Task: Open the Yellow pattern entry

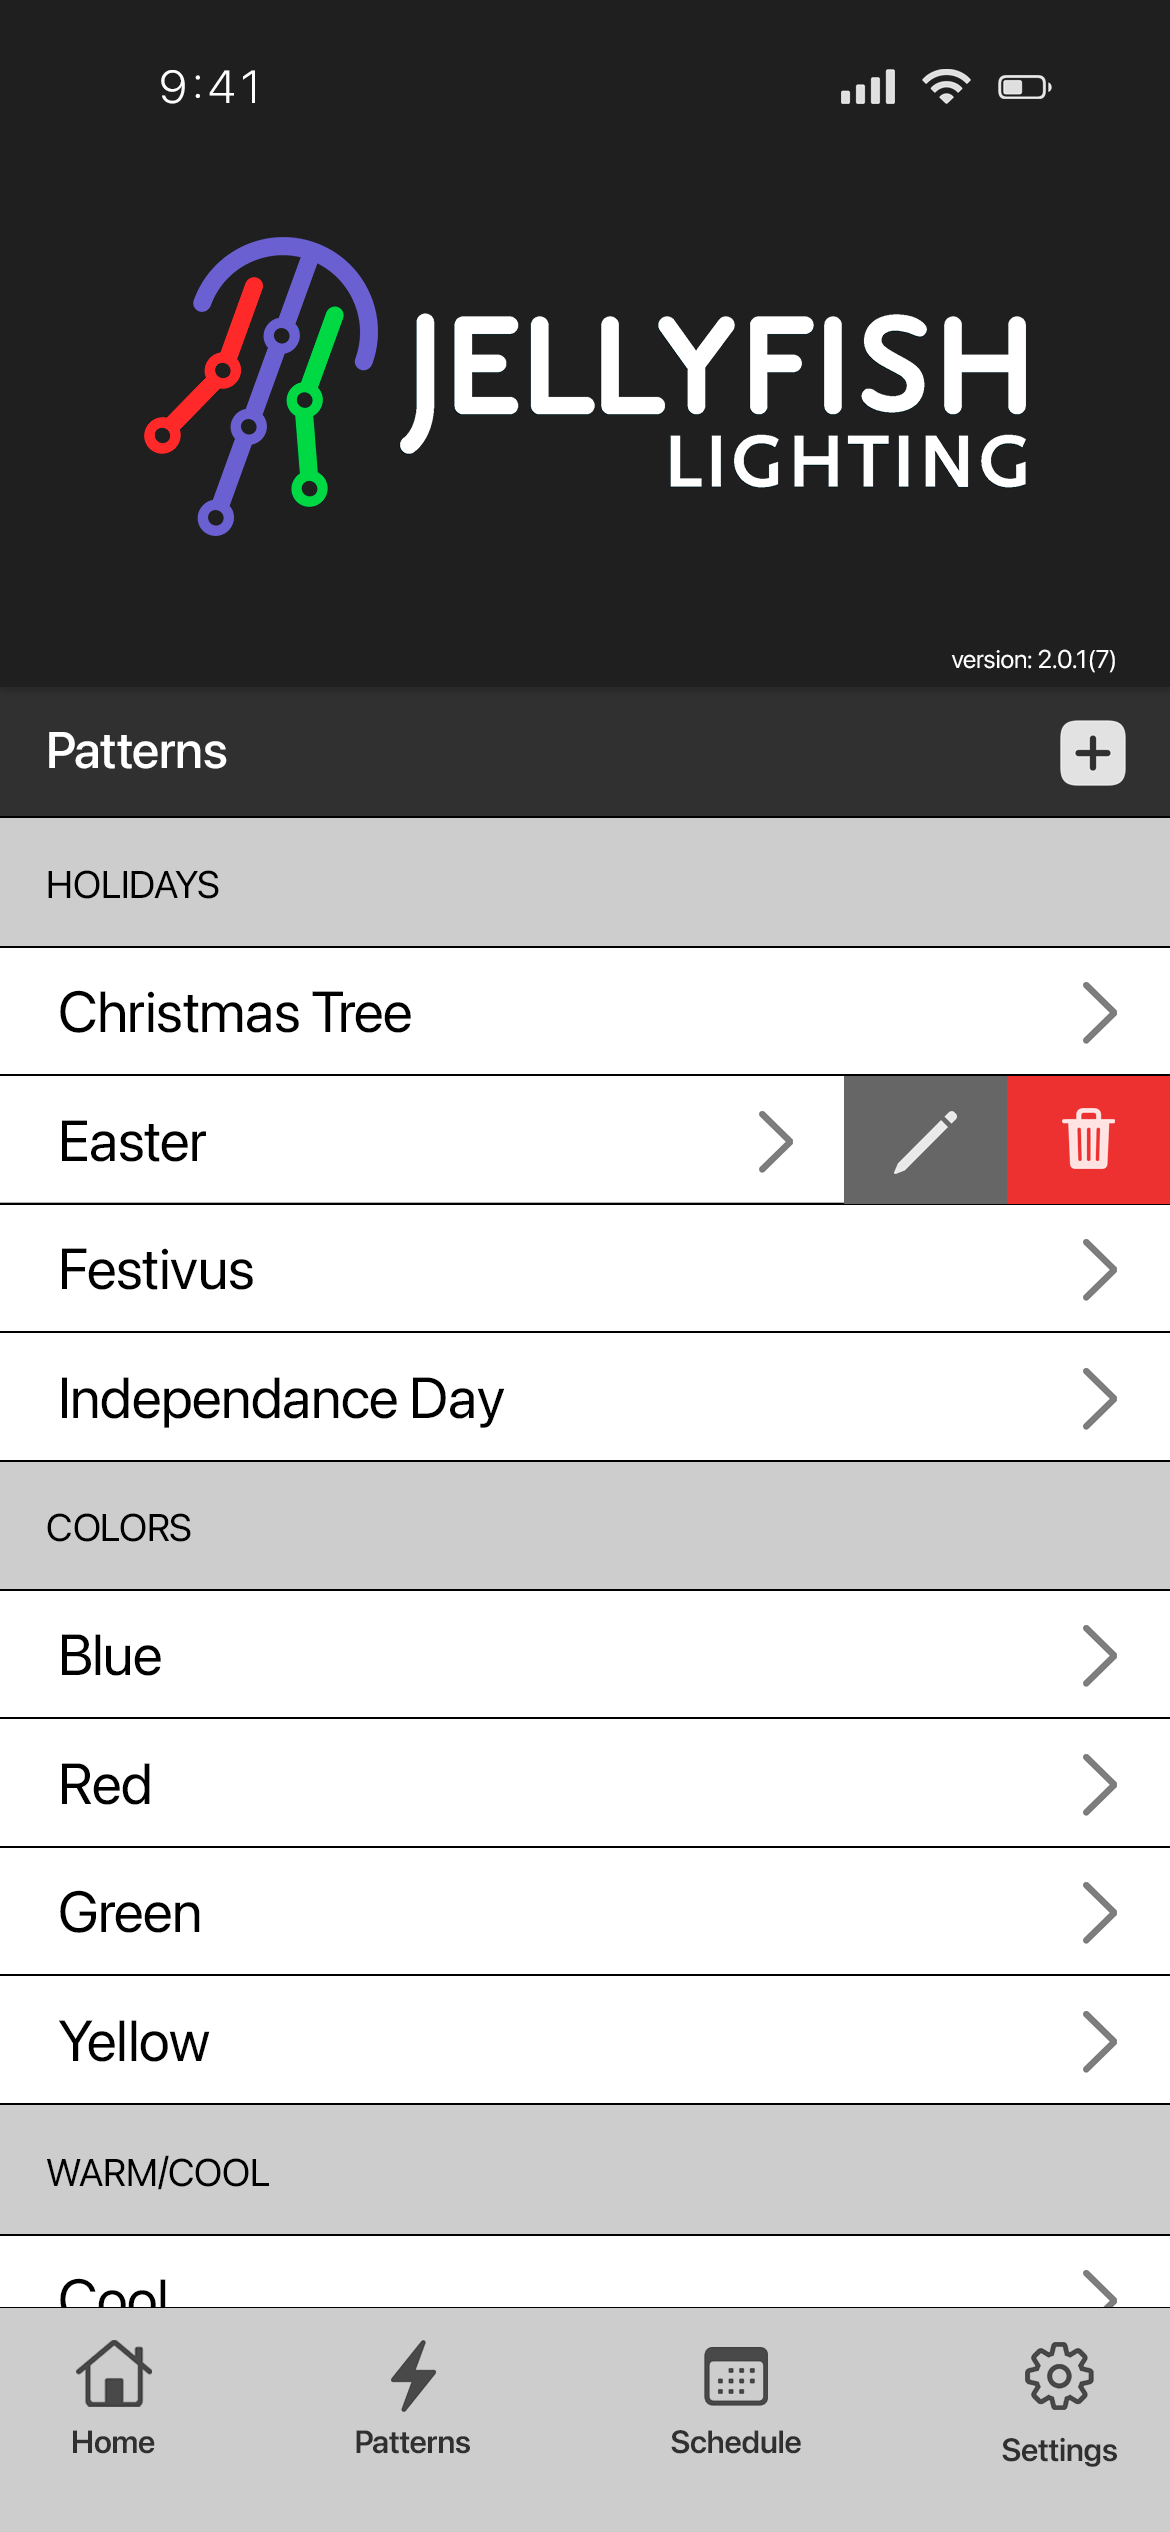Action: coord(585,2042)
